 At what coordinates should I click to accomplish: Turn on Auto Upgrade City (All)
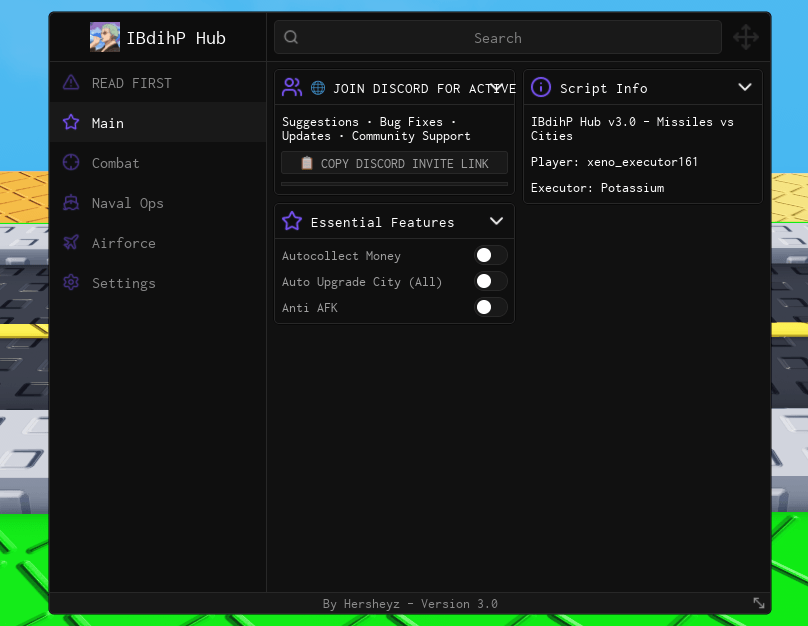(x=491, y=281)
